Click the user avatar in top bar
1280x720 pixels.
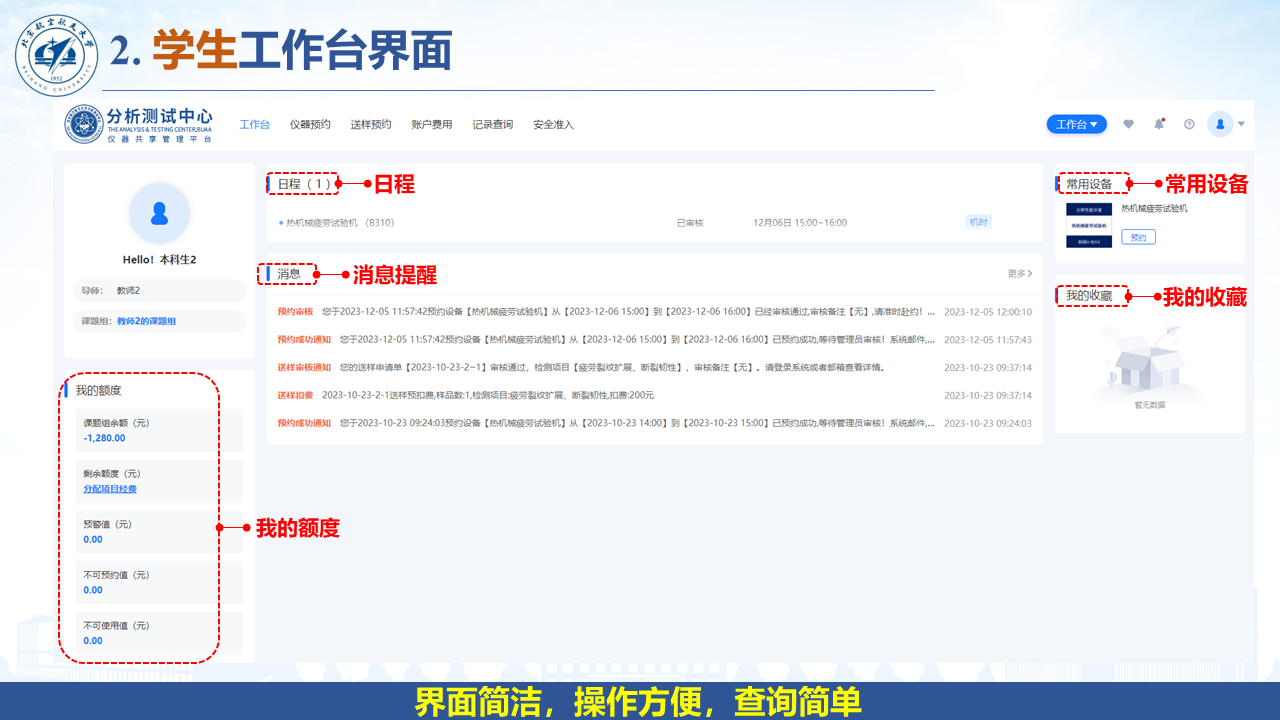(1220, 124)
